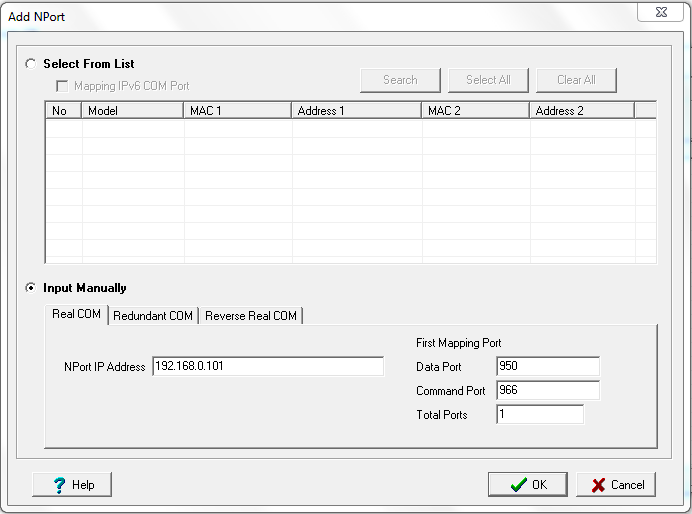Click the 'Data Port' label text
This screenshot has height=514, width=692.
tap(439, 367)
